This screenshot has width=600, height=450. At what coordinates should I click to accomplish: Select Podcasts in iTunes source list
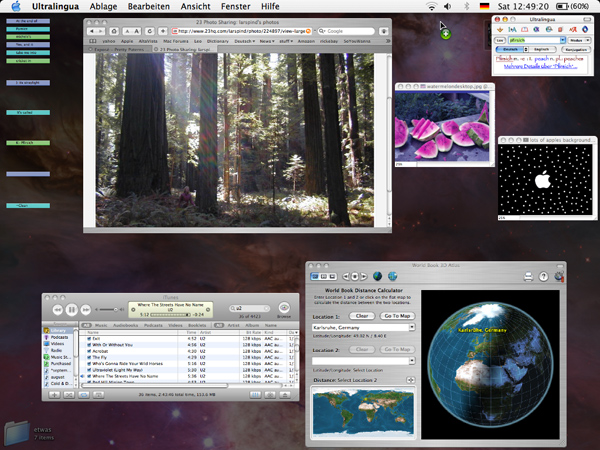tap(59, 337)
